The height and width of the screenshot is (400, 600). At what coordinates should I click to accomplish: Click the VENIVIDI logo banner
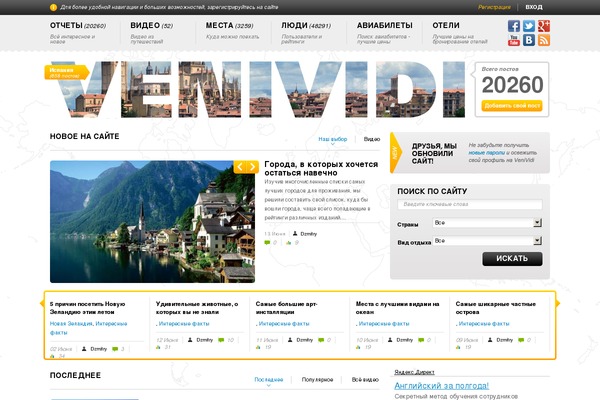point(259,89)
